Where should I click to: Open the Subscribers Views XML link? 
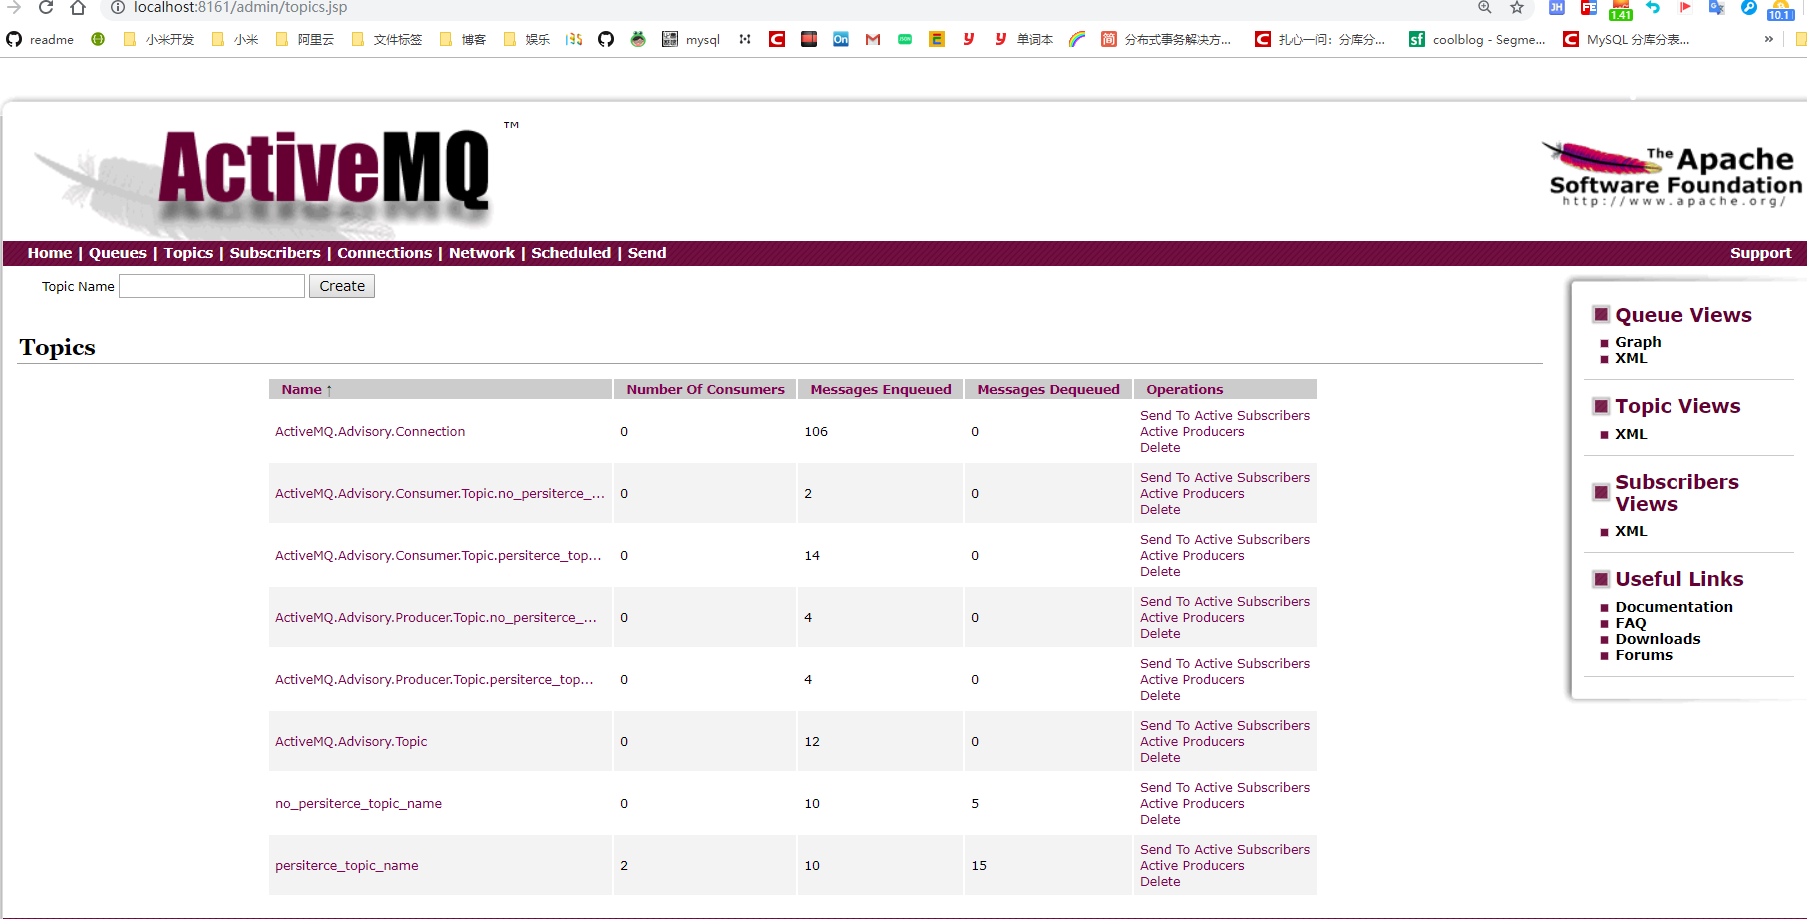pyautogui.click(x=1631, y=531)
